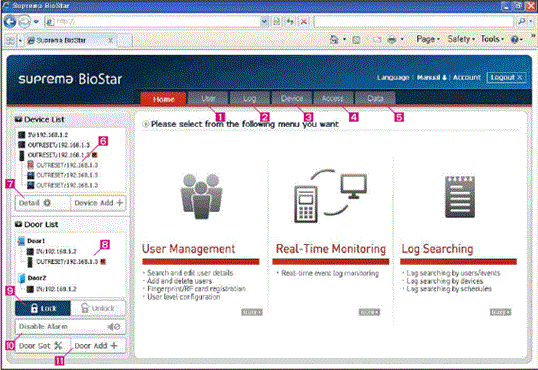Expand the browser Home icon dropdown arrow

344,40
